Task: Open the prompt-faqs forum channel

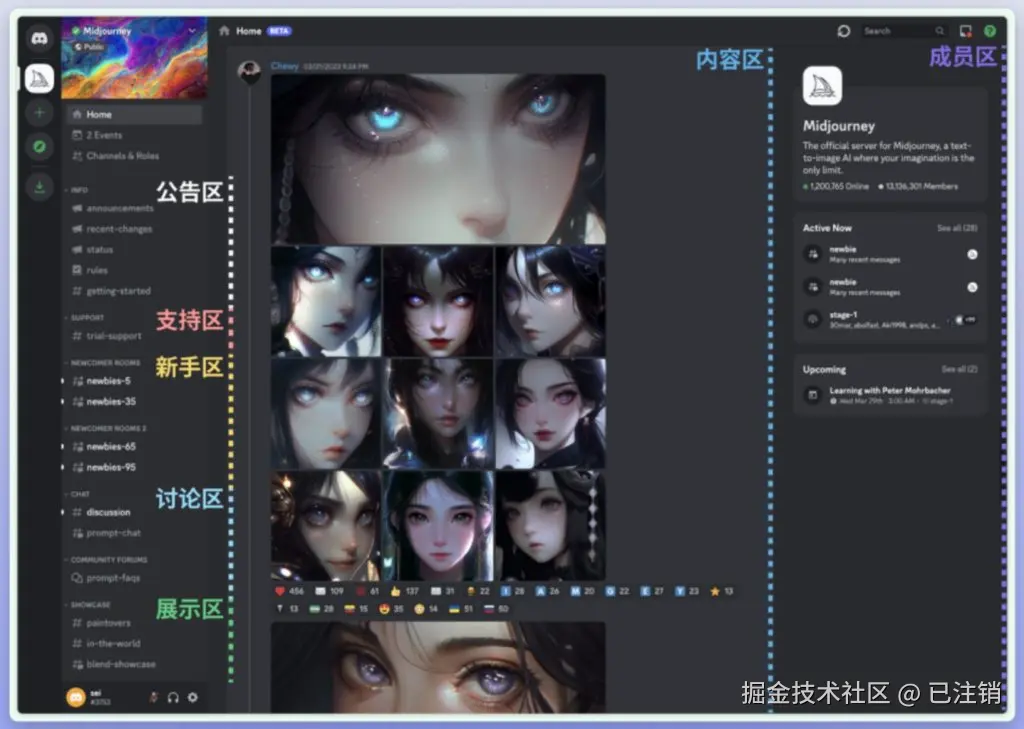Action: click(x=134, y=578)
